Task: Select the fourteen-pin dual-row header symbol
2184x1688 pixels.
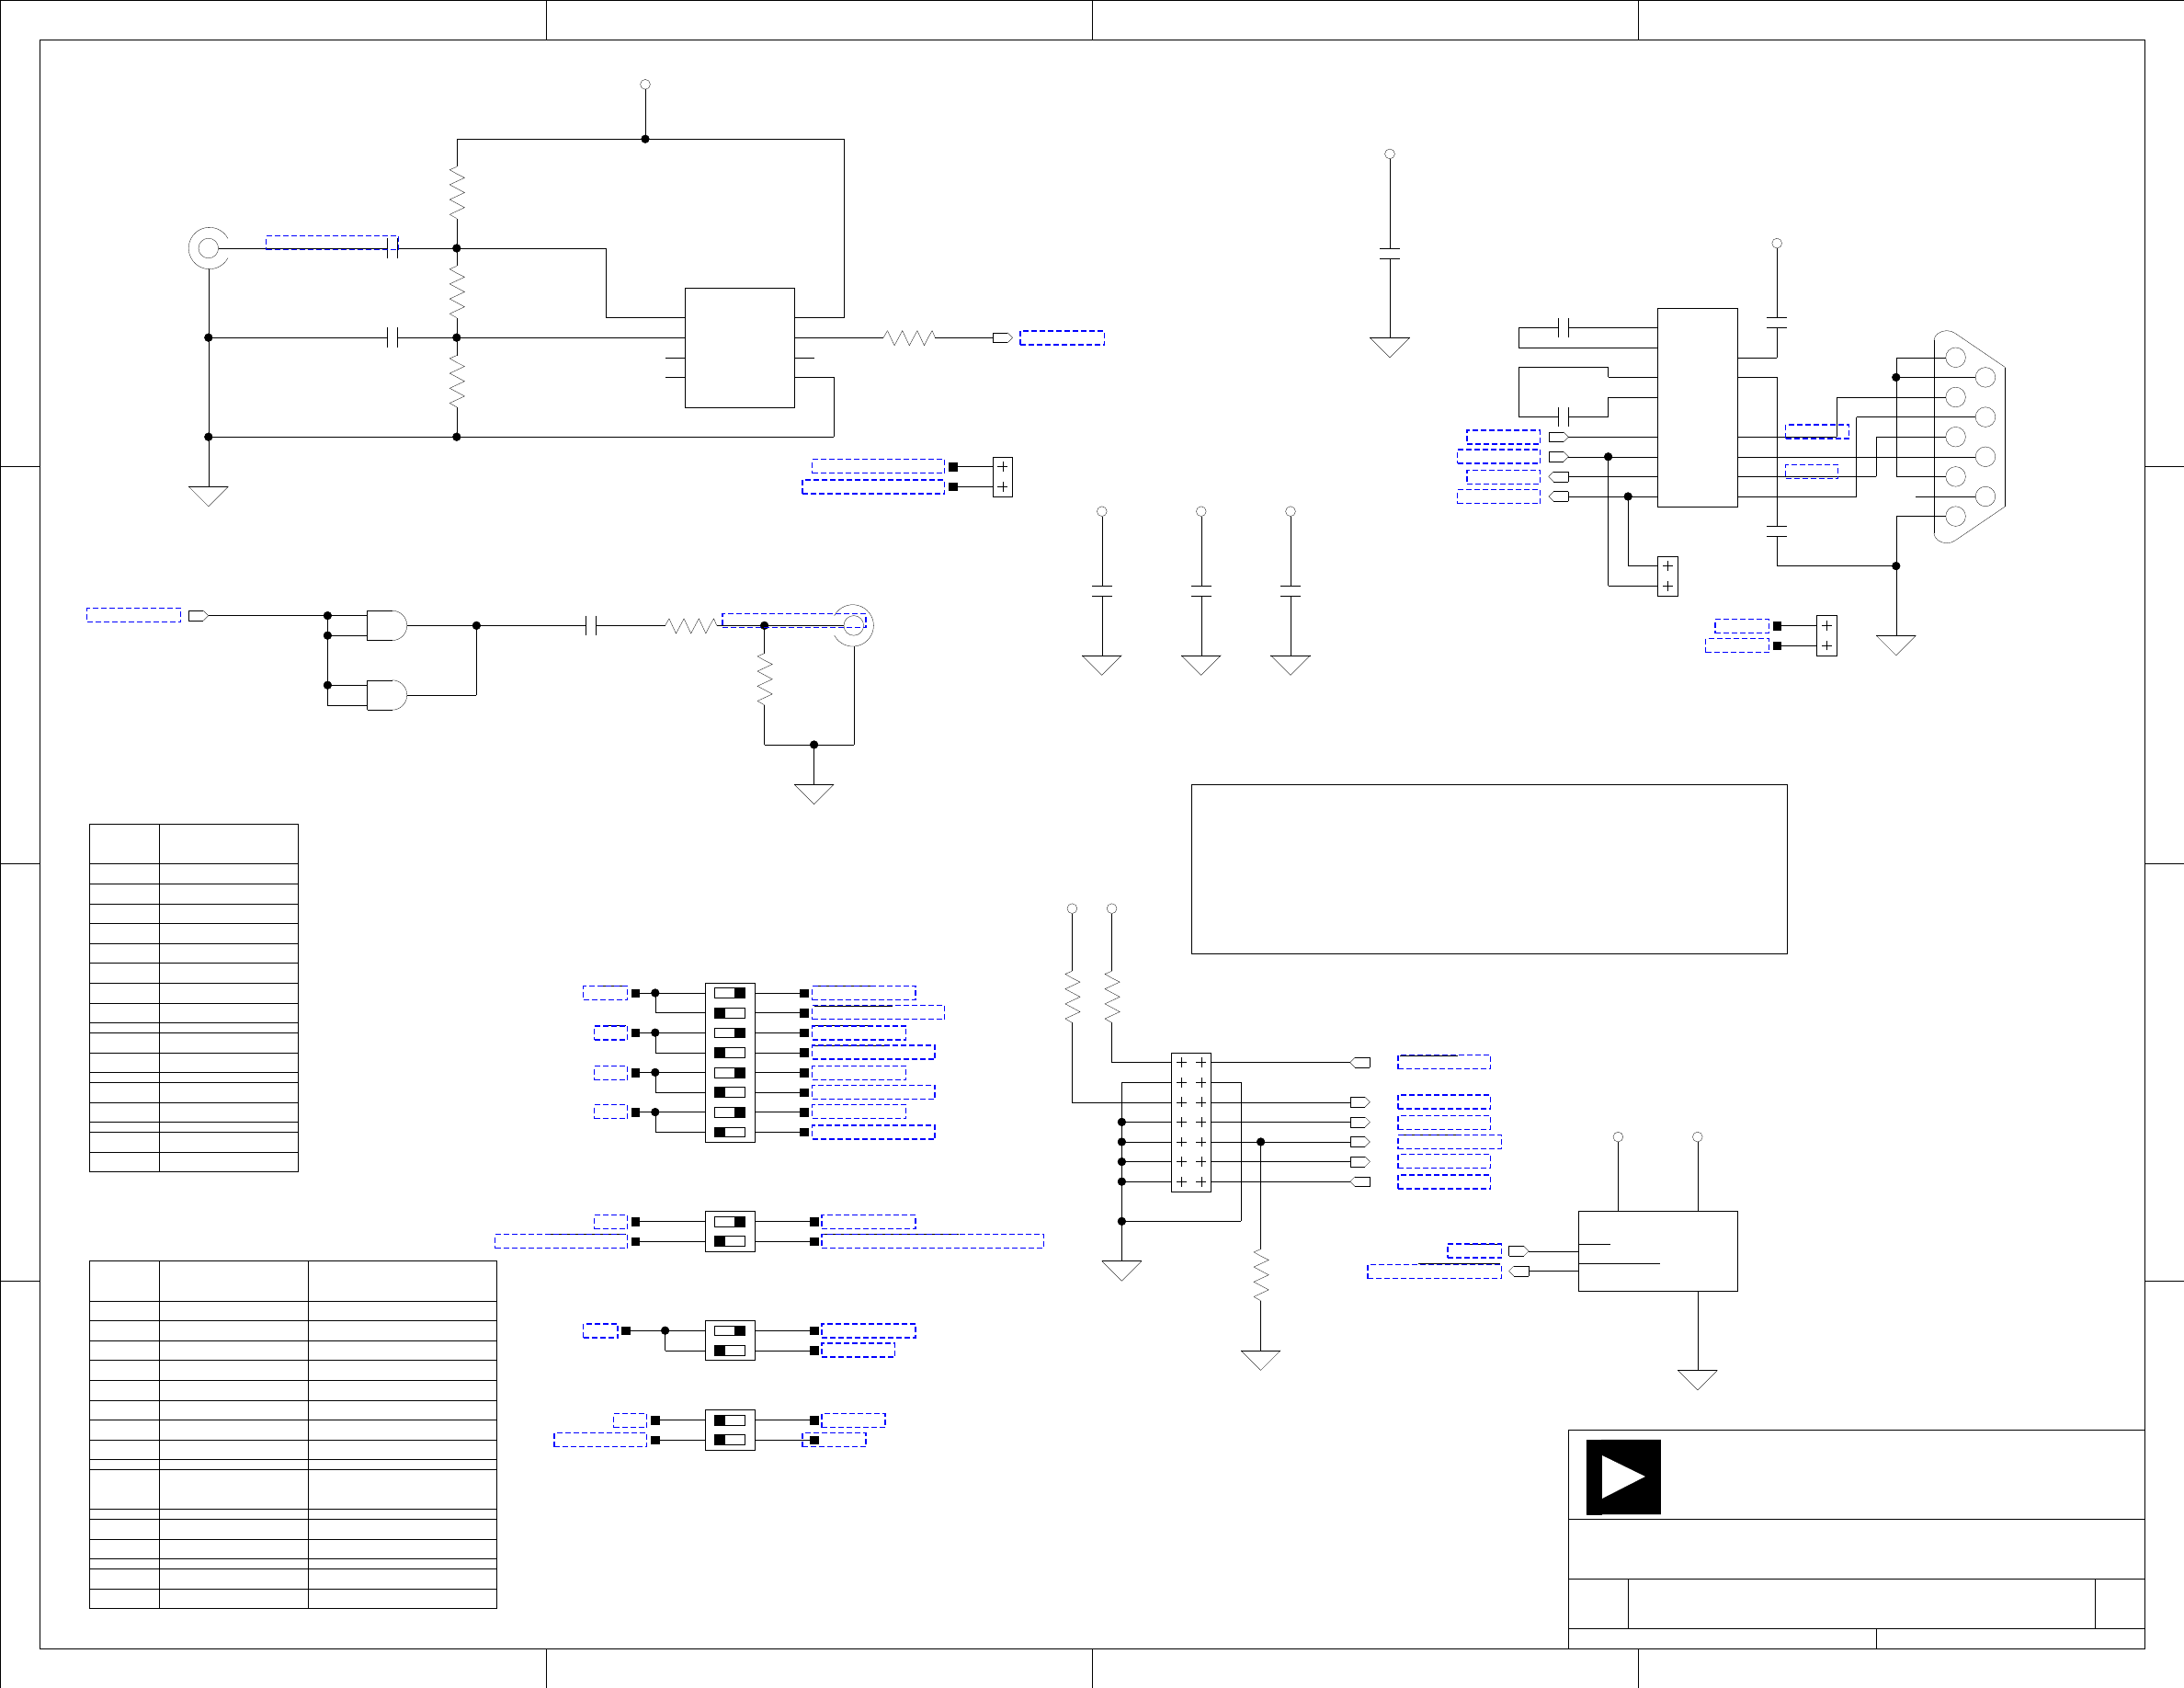Action: point(1191,1122)
